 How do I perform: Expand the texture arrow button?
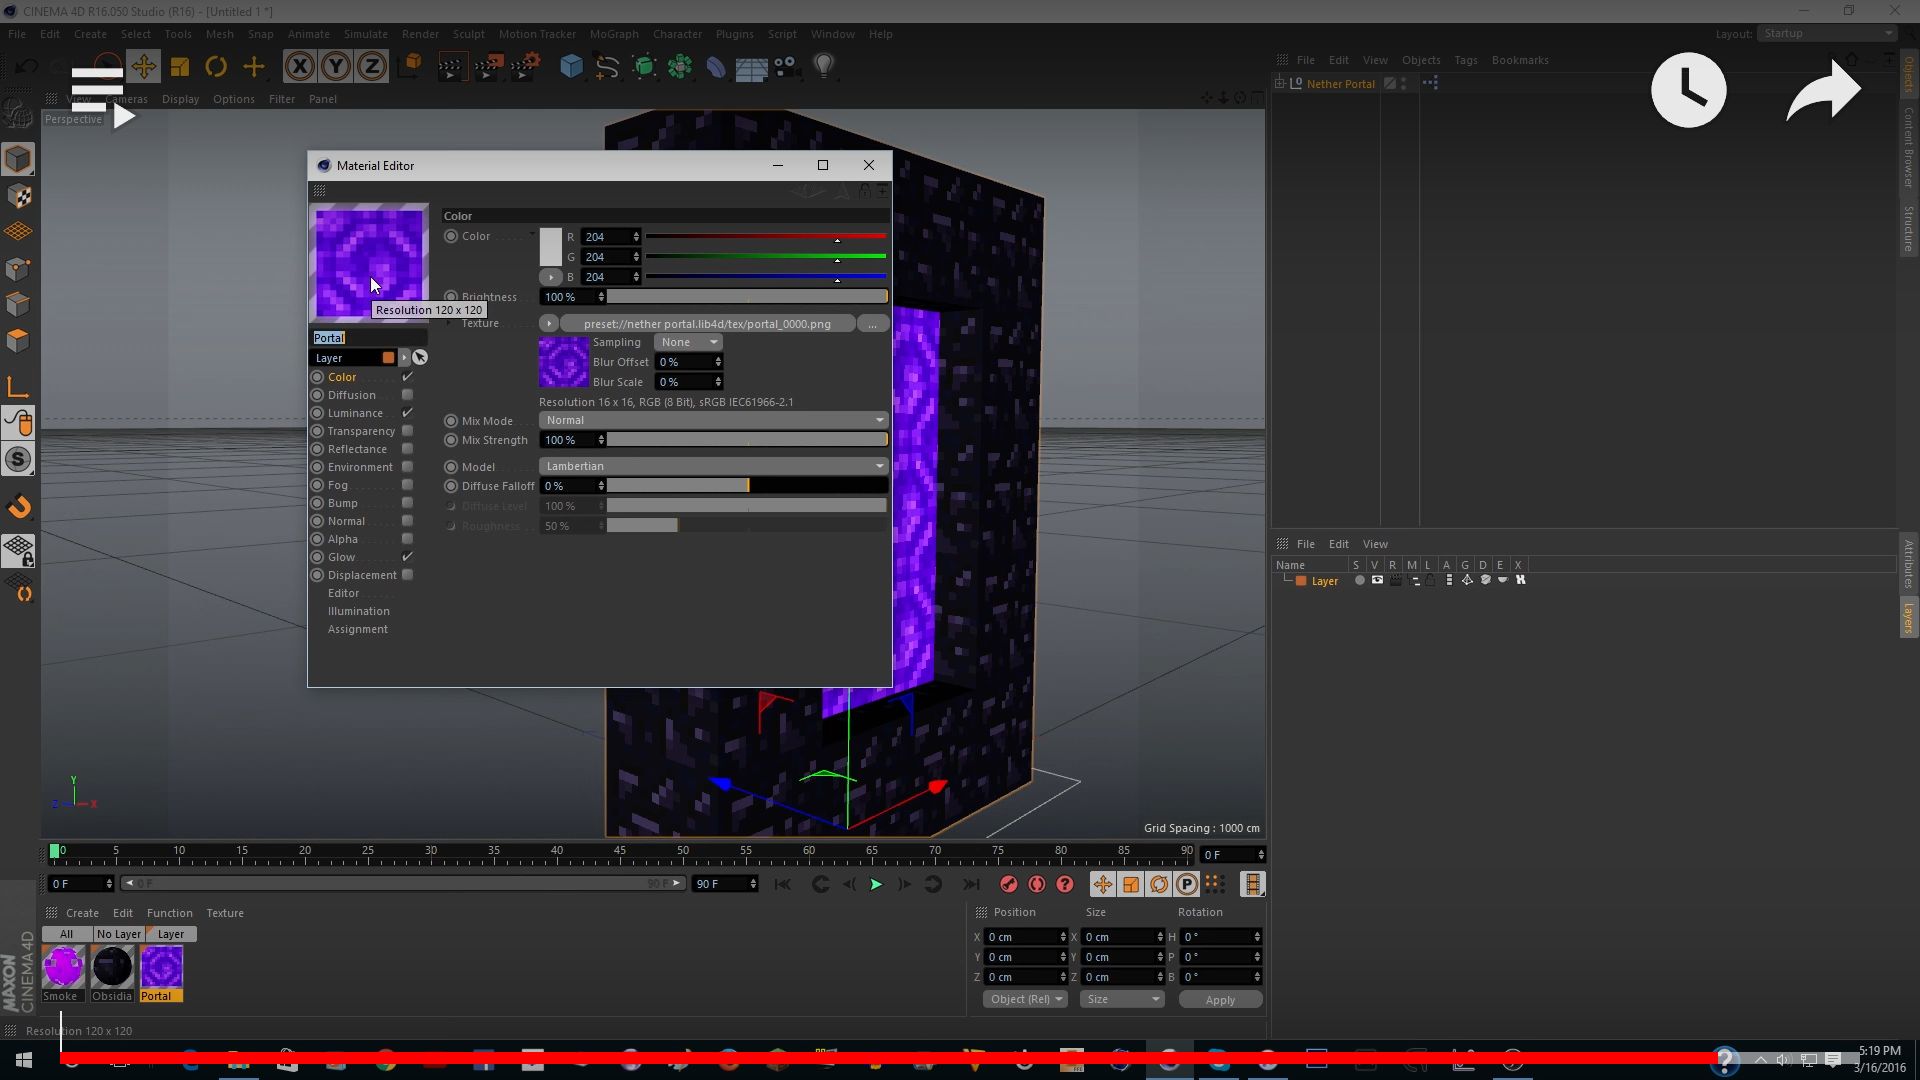click(548, 324)
